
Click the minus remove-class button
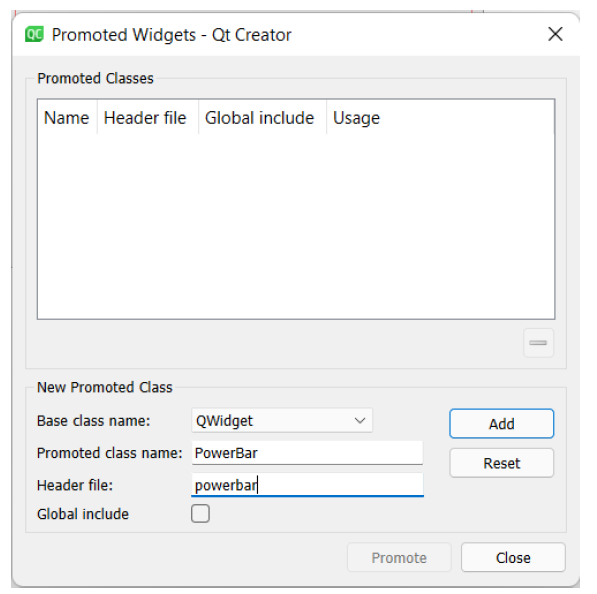click(x=538, y=343)
